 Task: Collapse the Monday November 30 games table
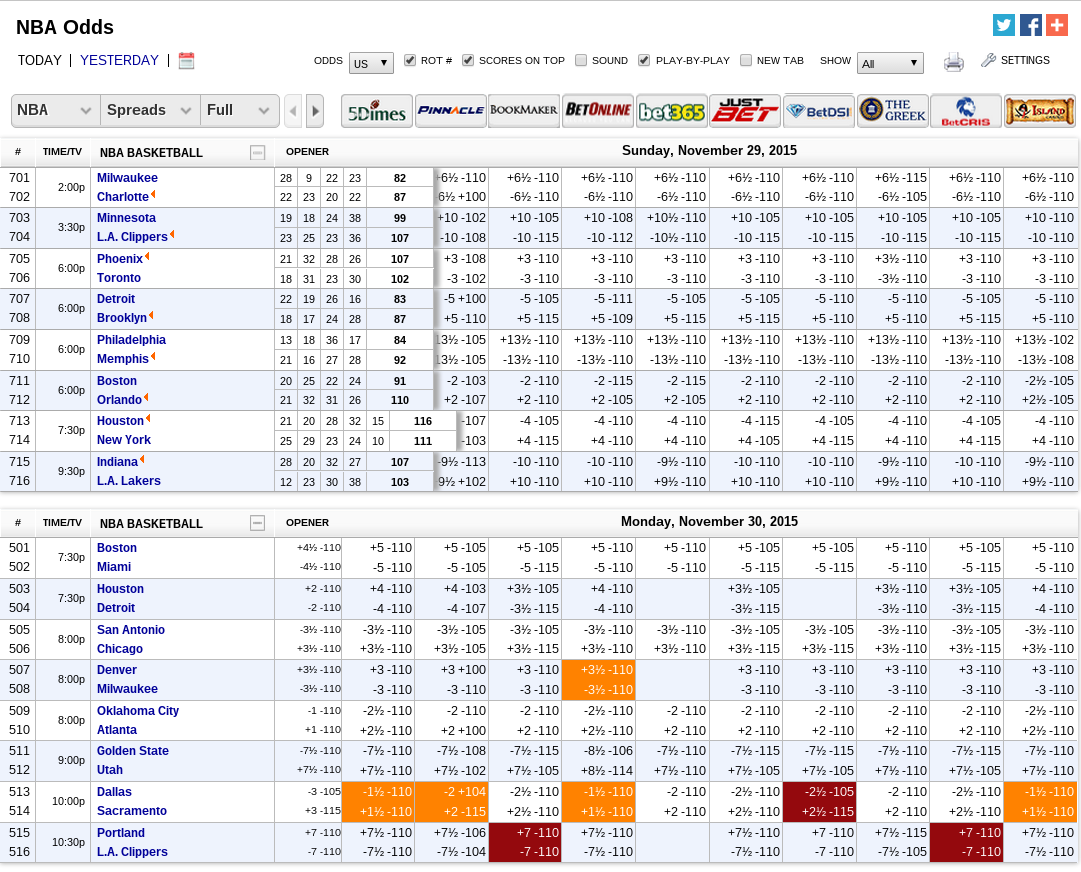pos(257,523)
